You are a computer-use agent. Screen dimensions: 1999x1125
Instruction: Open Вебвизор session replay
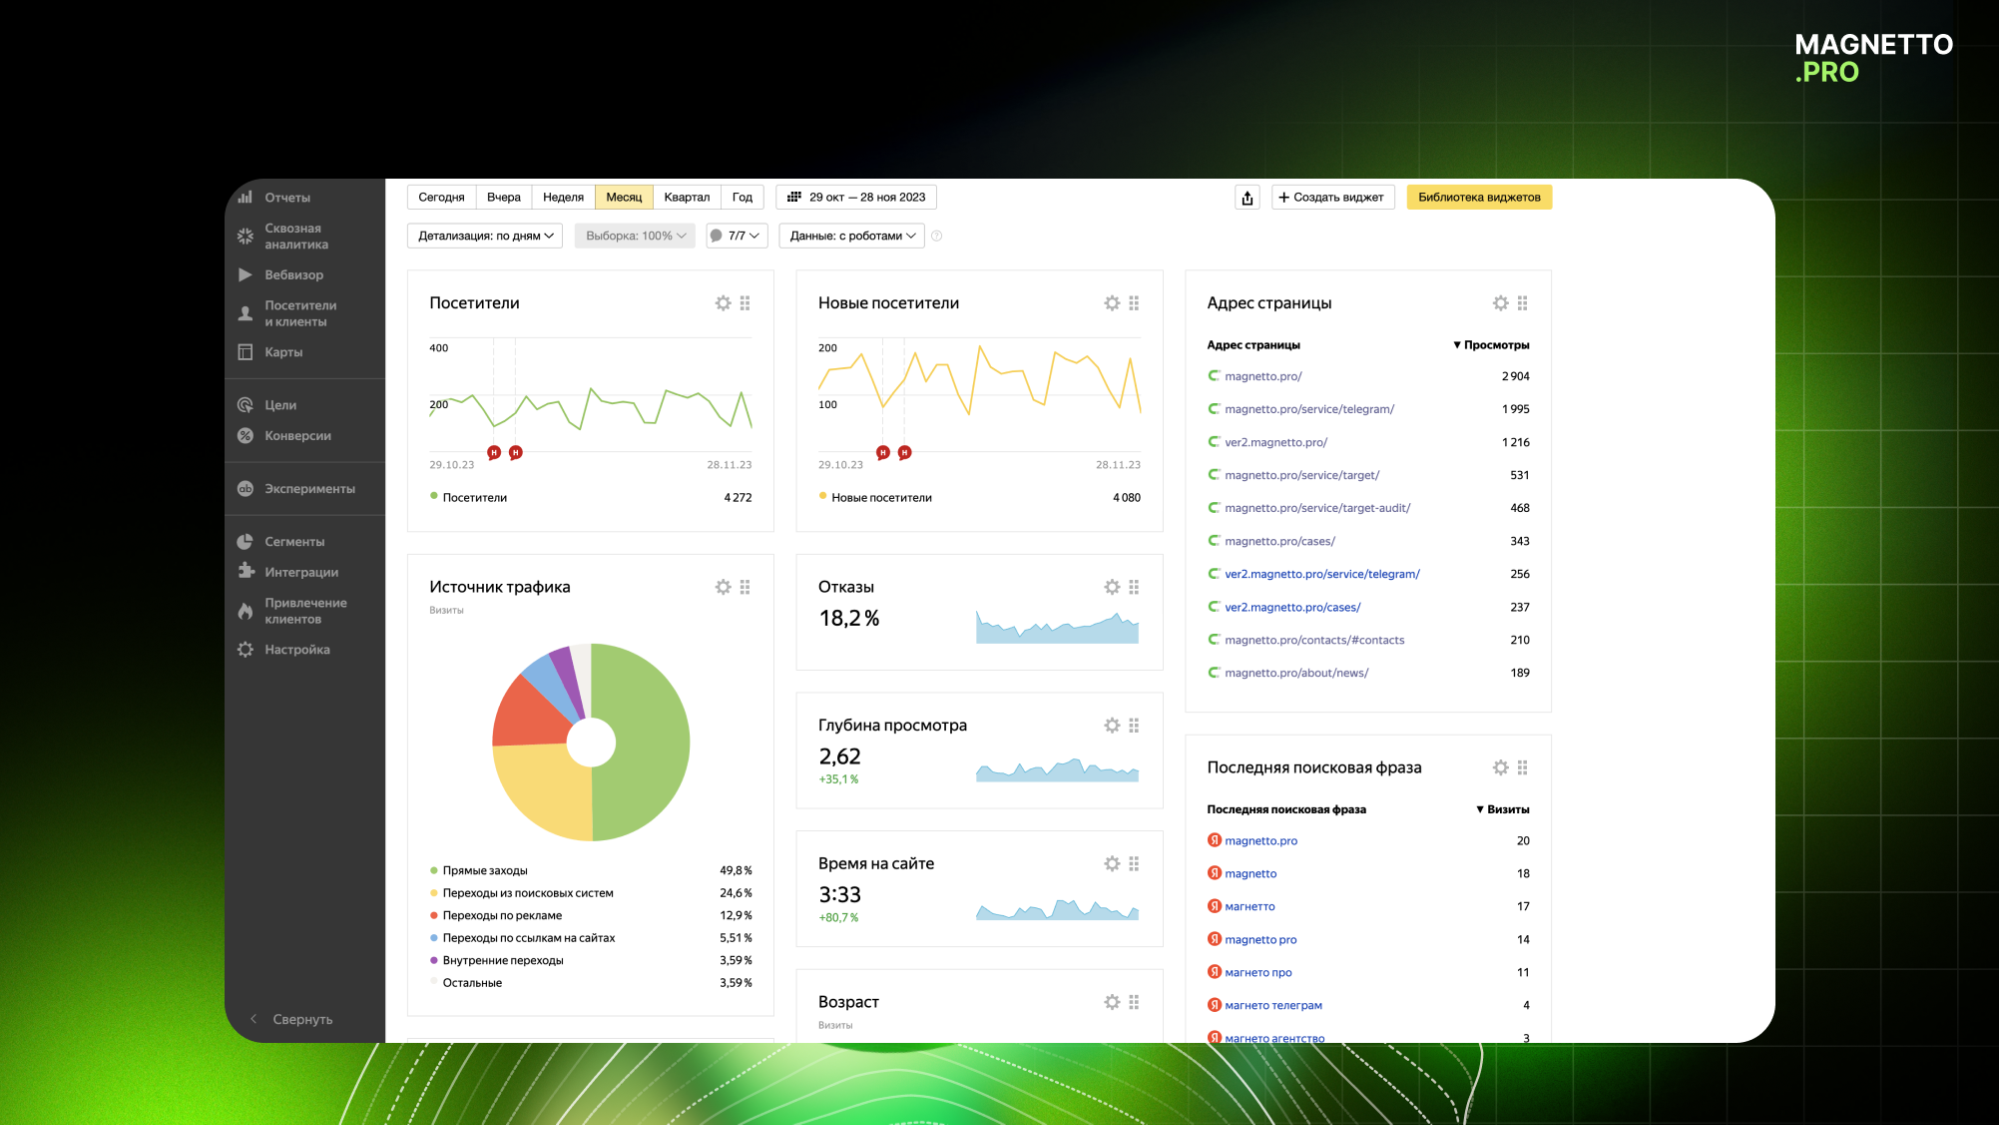tap(293, 275)
